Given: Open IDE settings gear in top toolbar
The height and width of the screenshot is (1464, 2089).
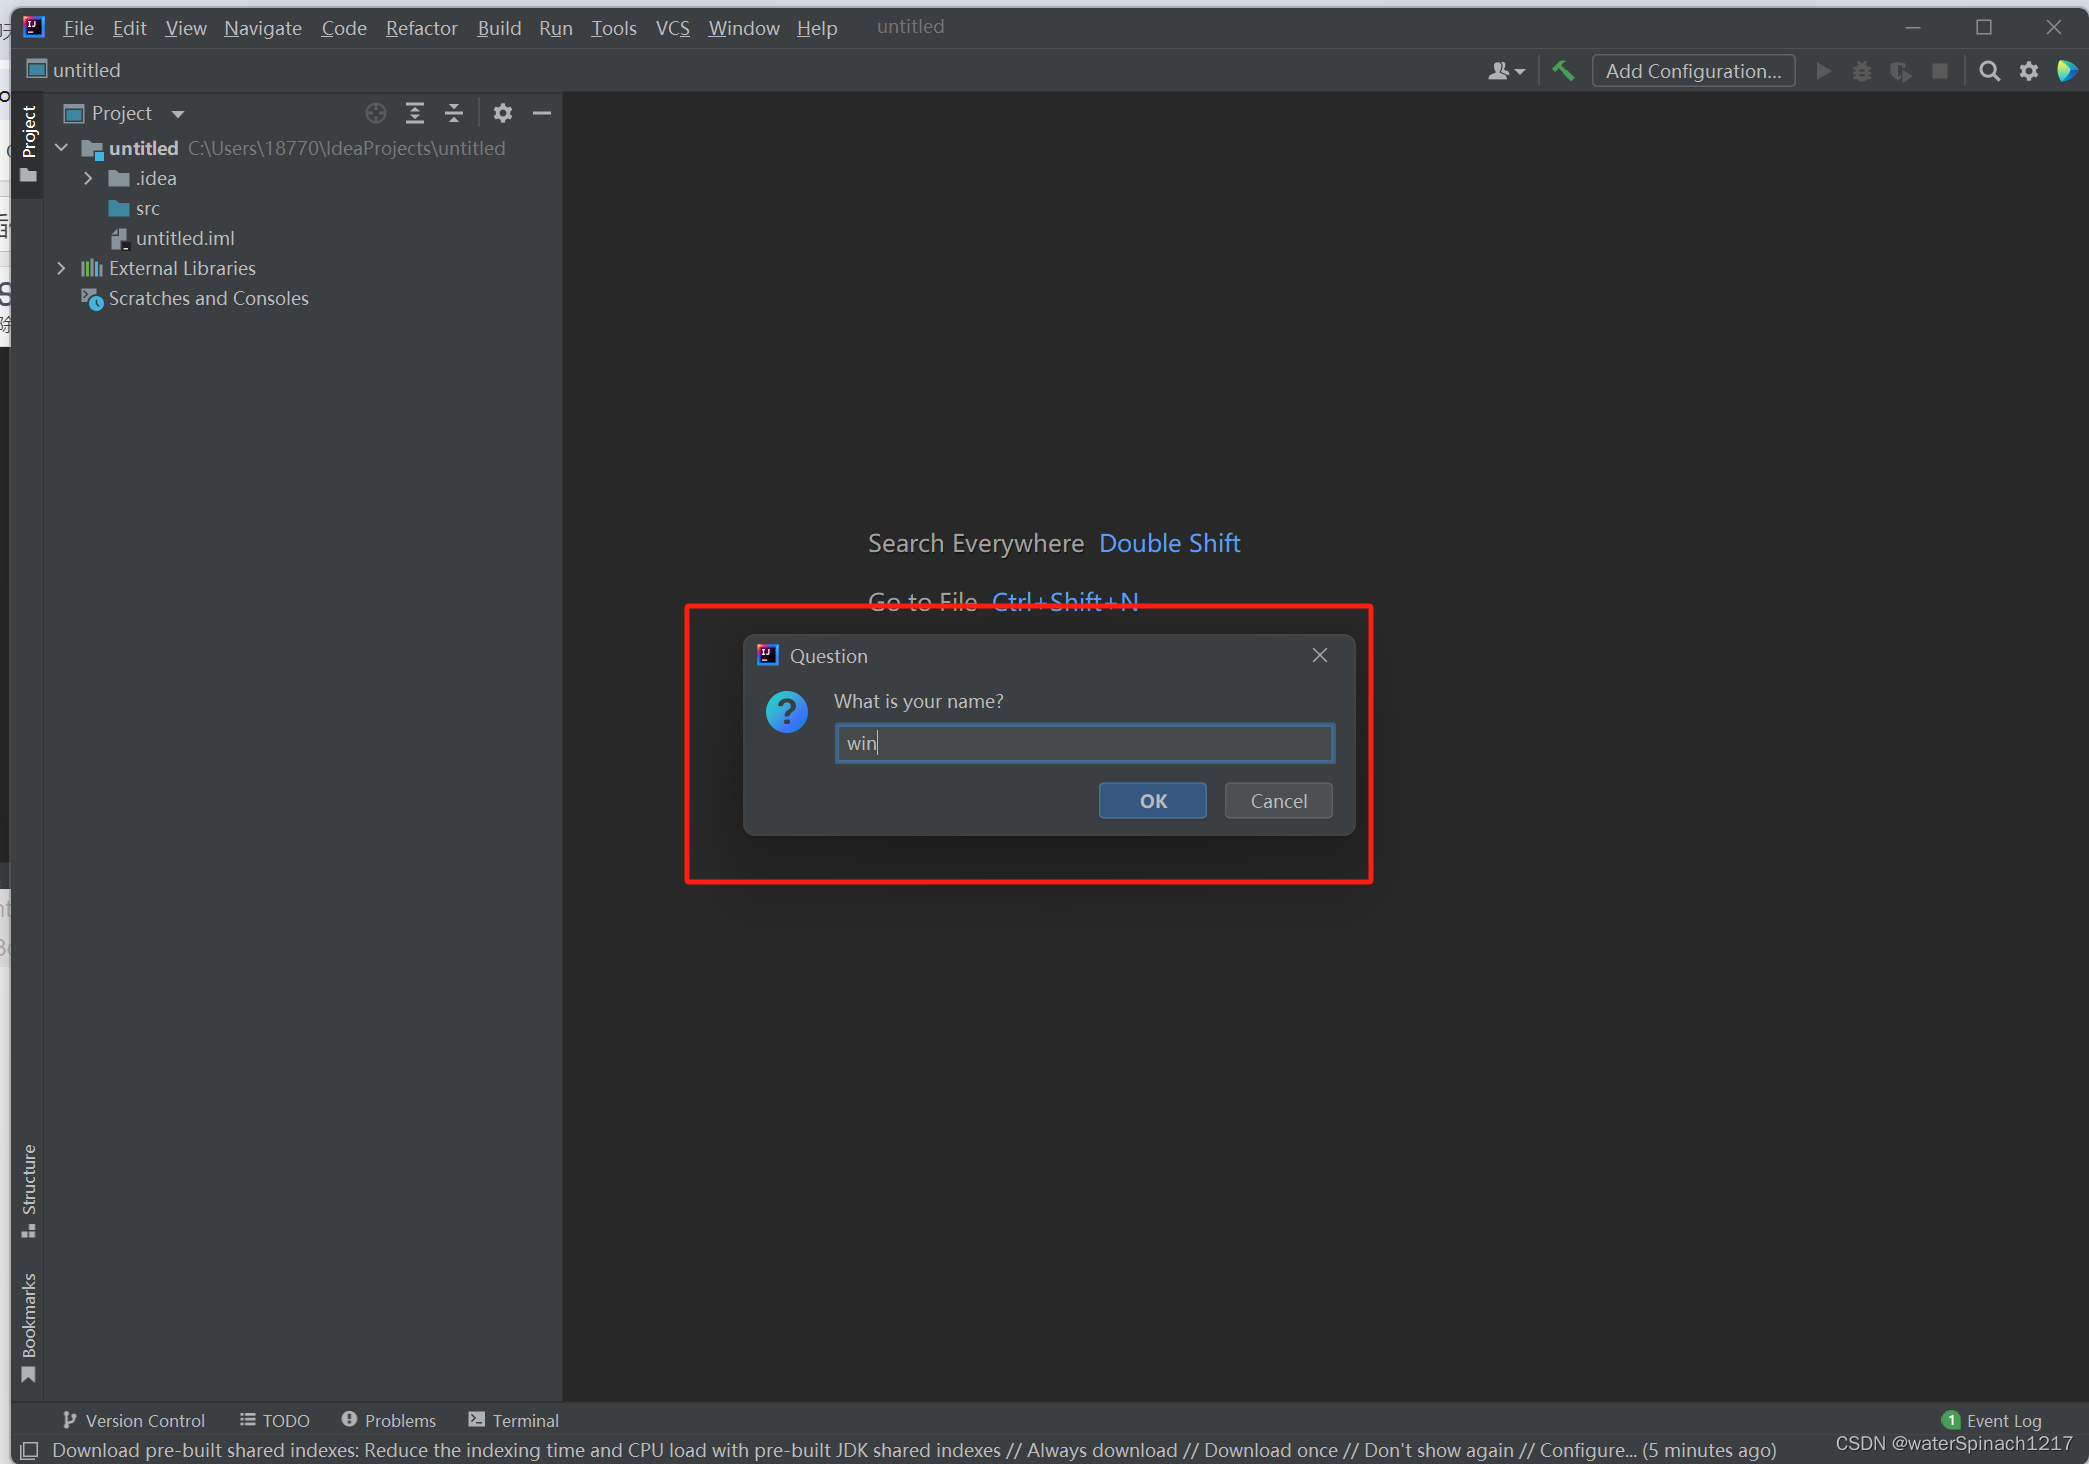Looking at the screenshot, I should (x=2028, y=71).
